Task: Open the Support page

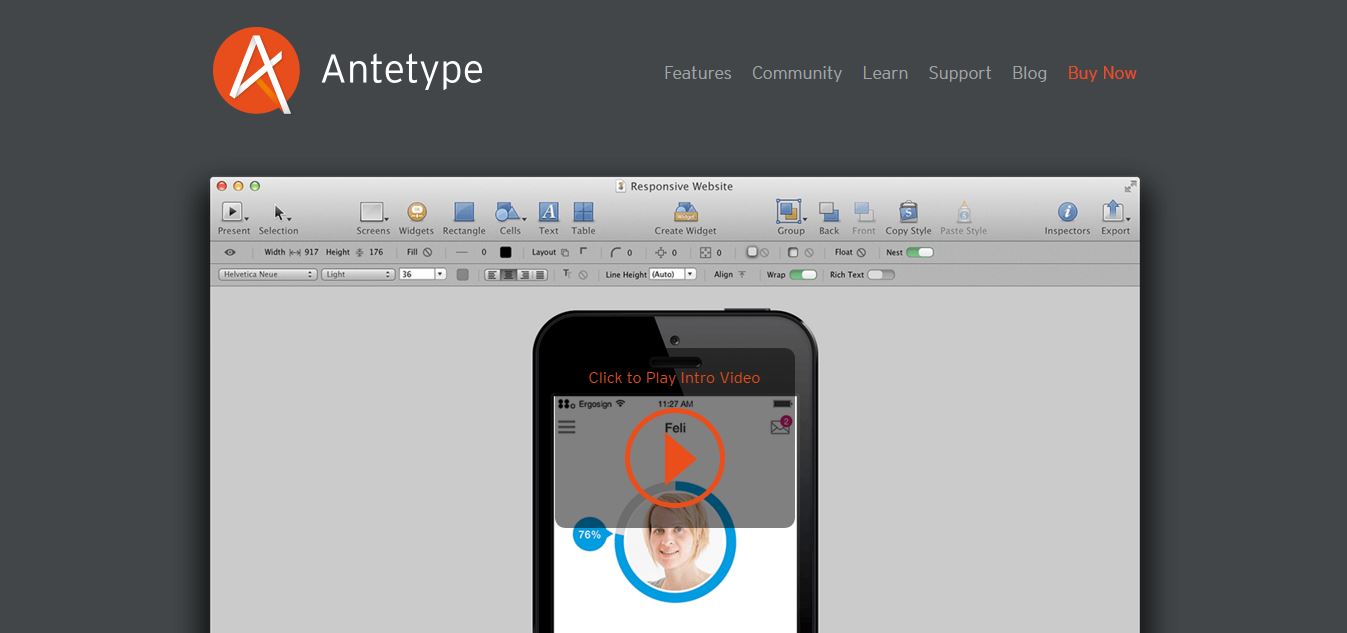Action: (959, 73)
